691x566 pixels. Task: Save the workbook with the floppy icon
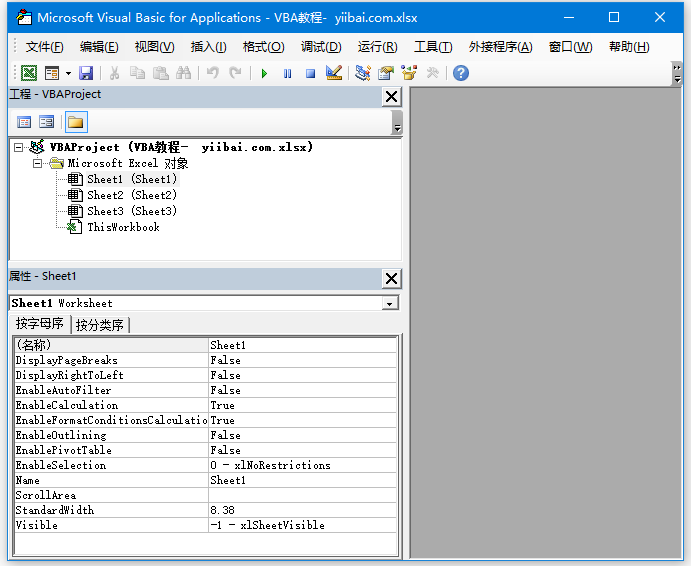pos(86,73)
